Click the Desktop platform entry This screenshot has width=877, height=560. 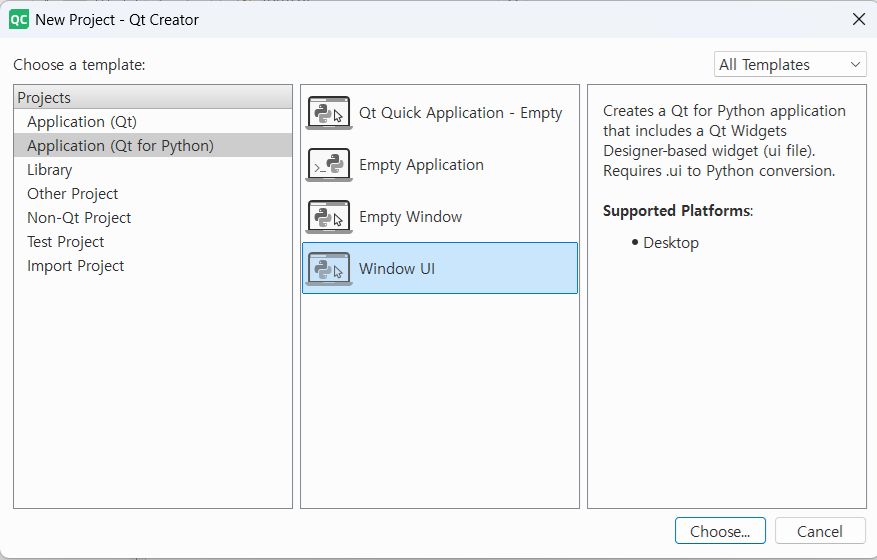[671, 243]
